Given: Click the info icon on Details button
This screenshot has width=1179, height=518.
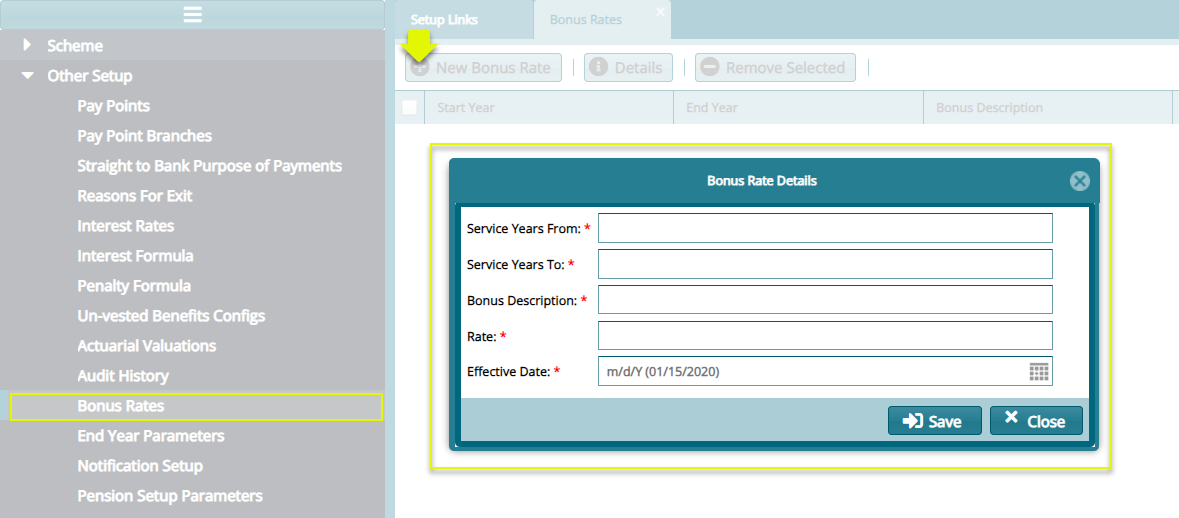Looking at the screenshot, I should point(598,68).
